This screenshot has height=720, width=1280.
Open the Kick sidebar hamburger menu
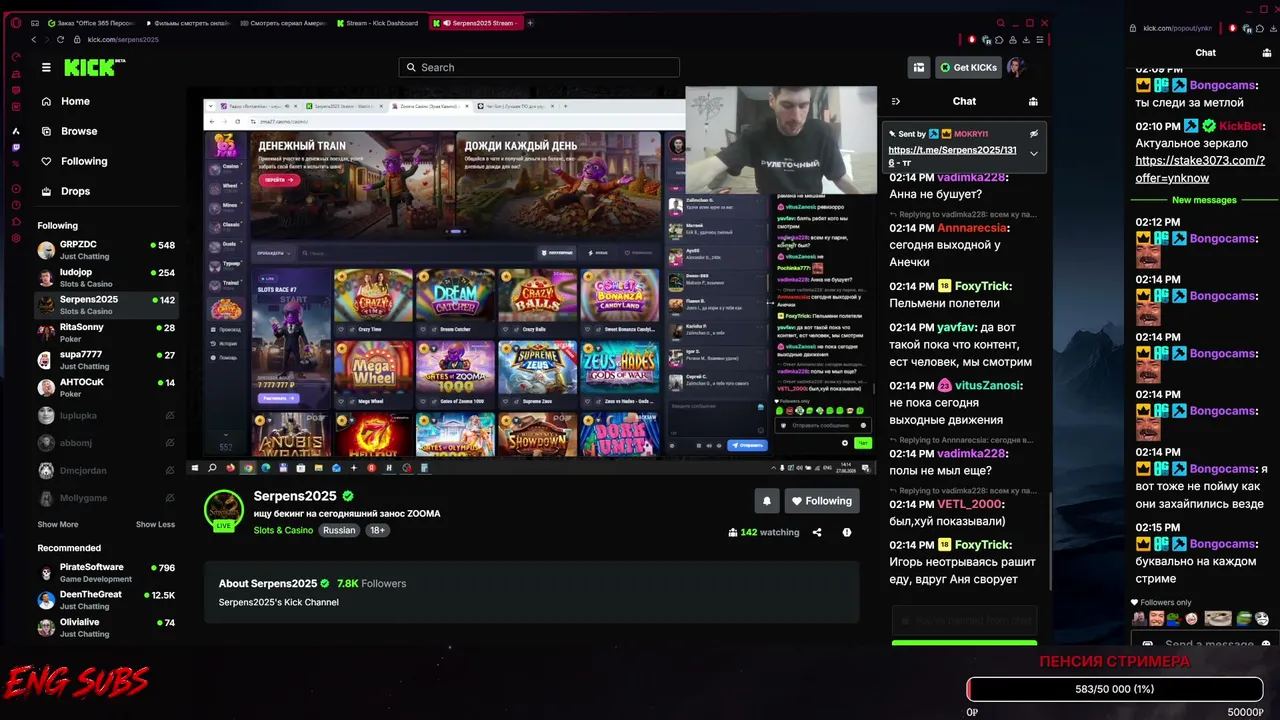[46, 67]
